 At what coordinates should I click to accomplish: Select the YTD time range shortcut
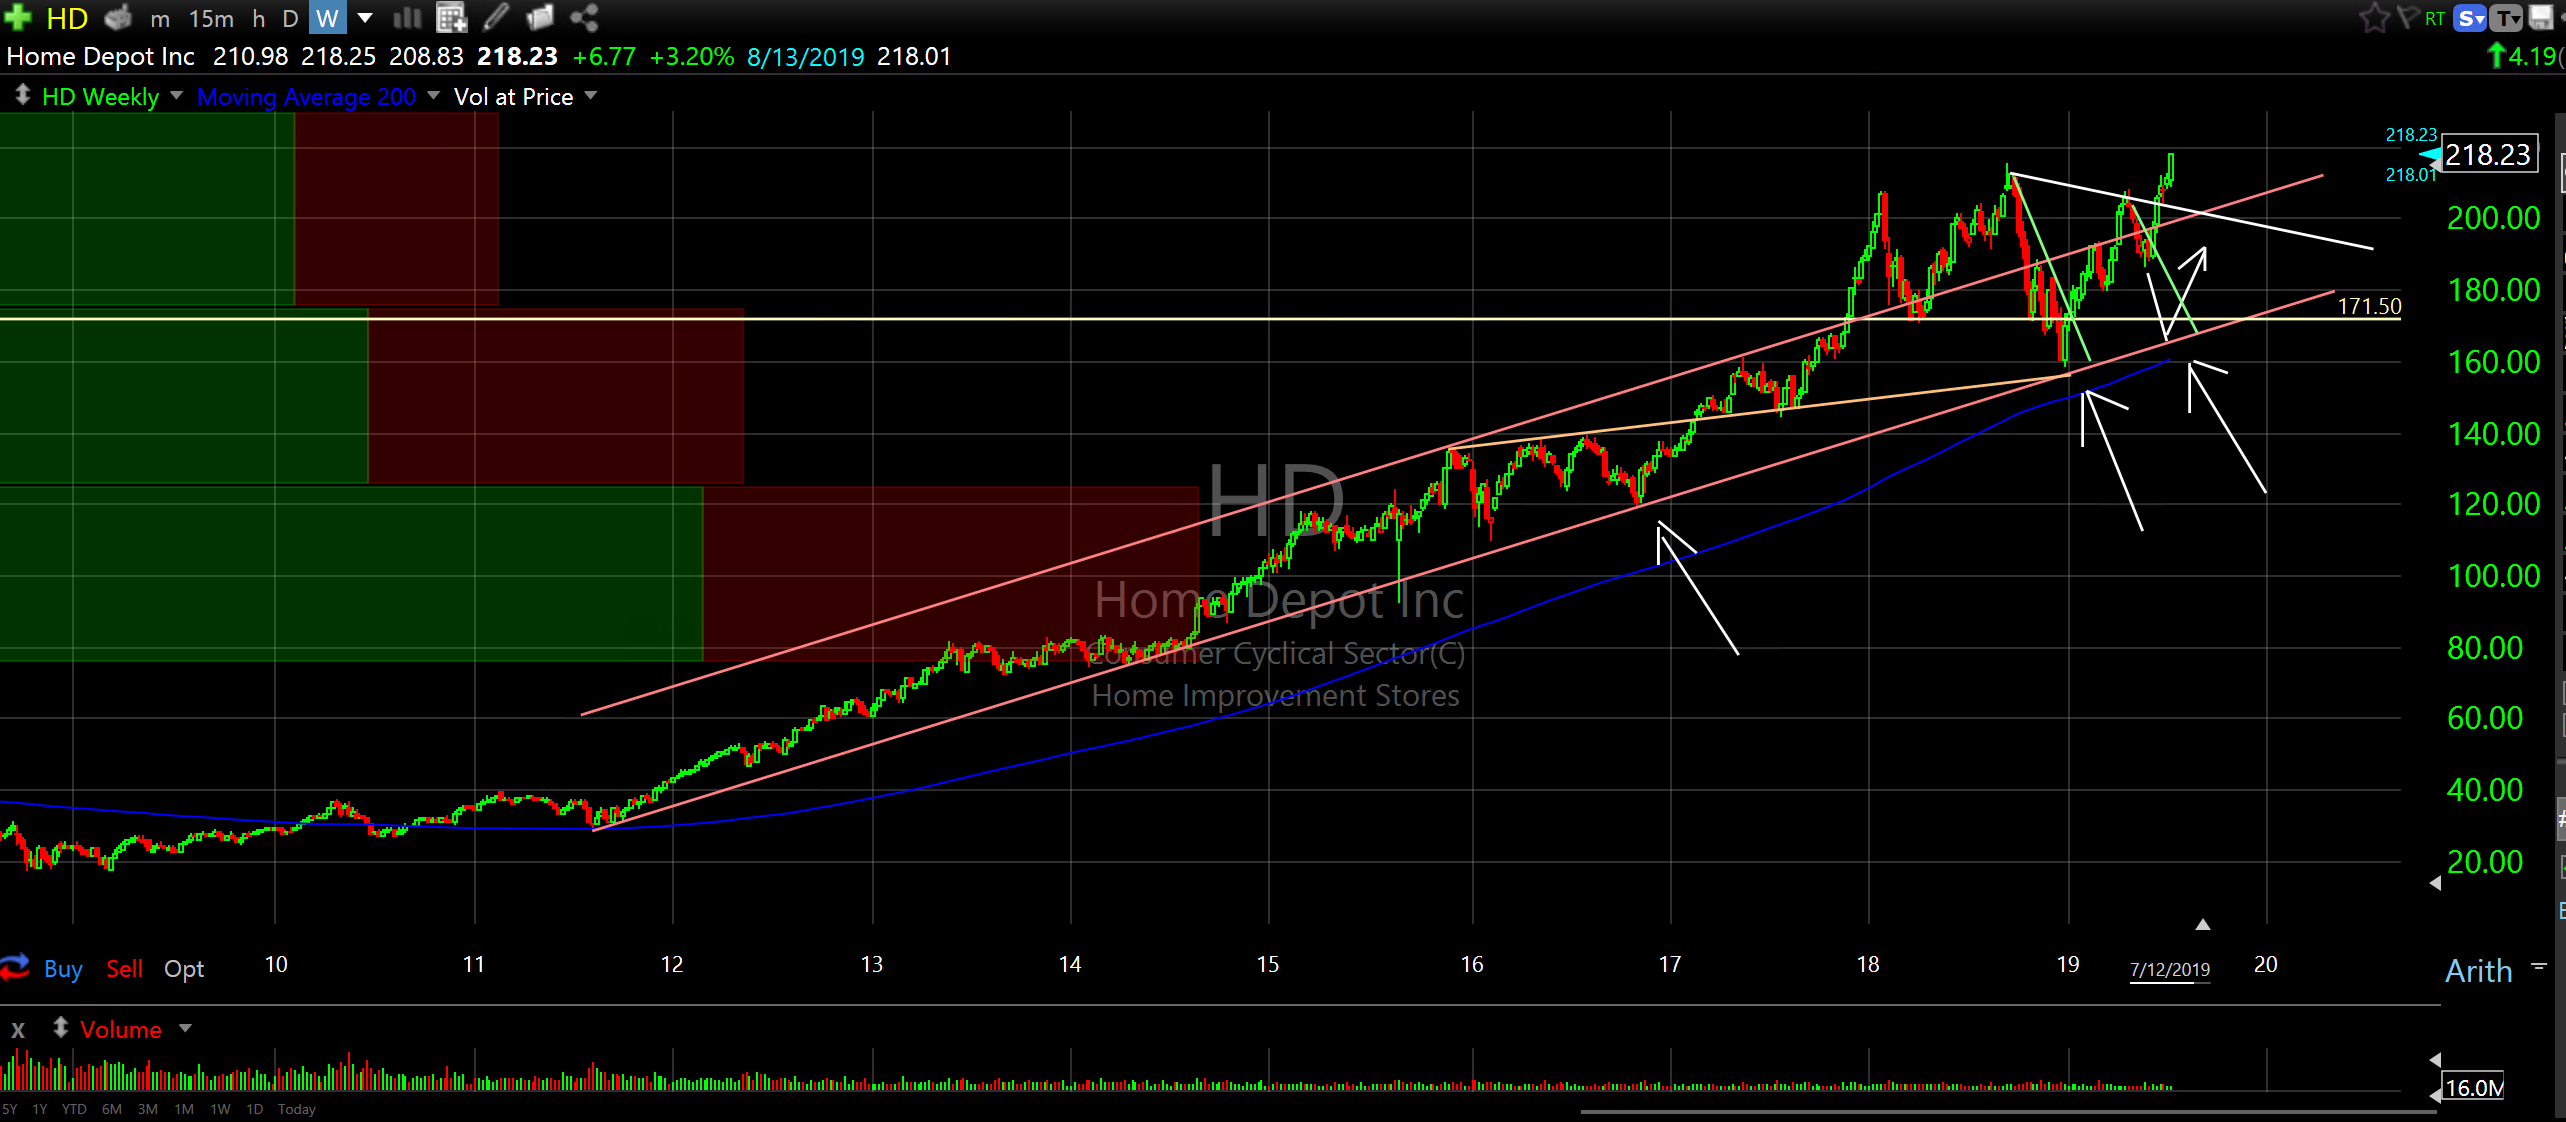click(74, 1109)
